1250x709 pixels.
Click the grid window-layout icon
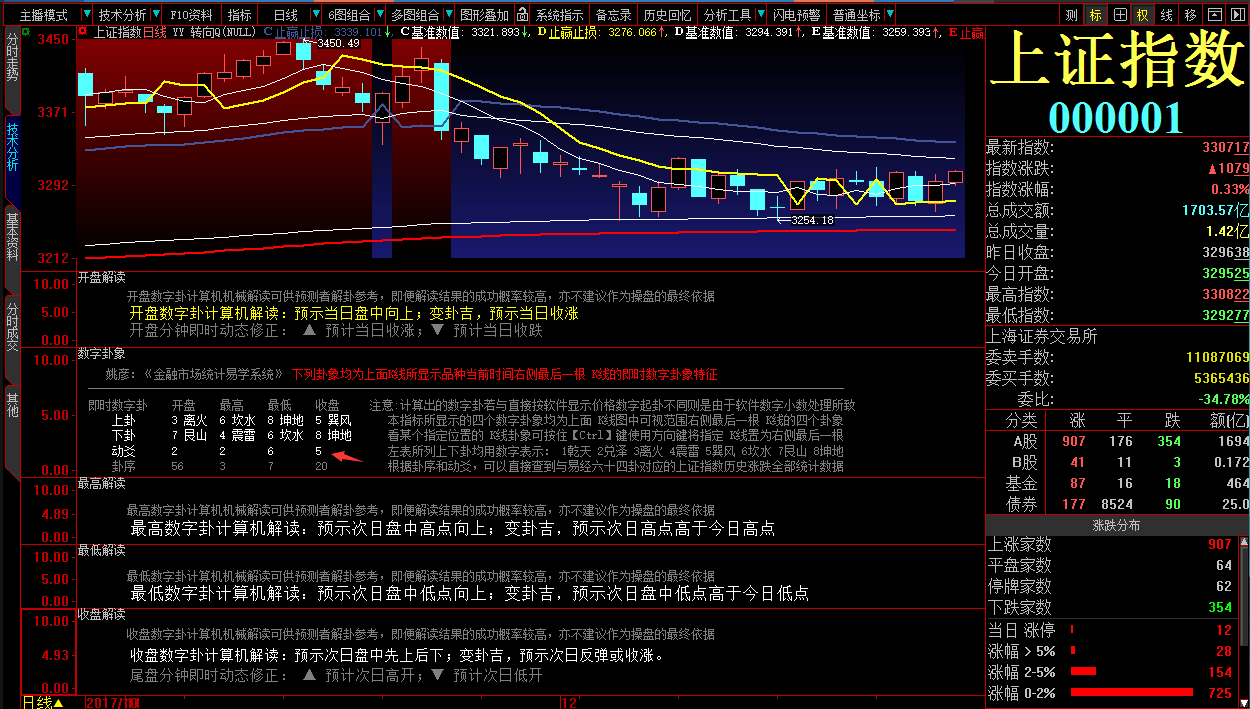click(1119, 15)
